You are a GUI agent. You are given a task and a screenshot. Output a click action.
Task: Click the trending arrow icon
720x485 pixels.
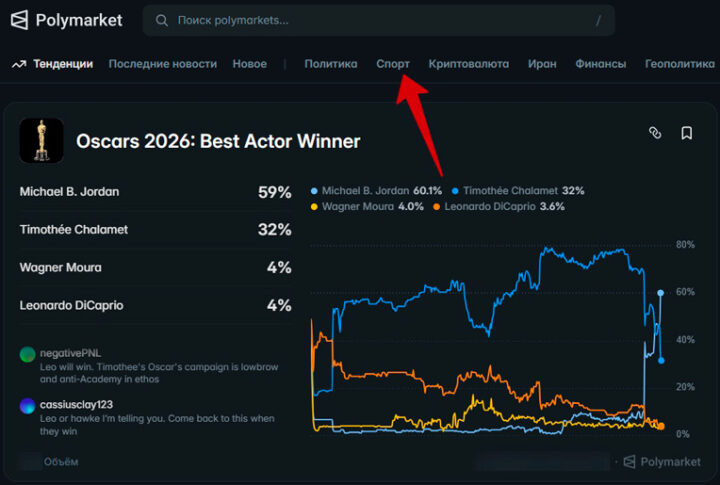19,64
